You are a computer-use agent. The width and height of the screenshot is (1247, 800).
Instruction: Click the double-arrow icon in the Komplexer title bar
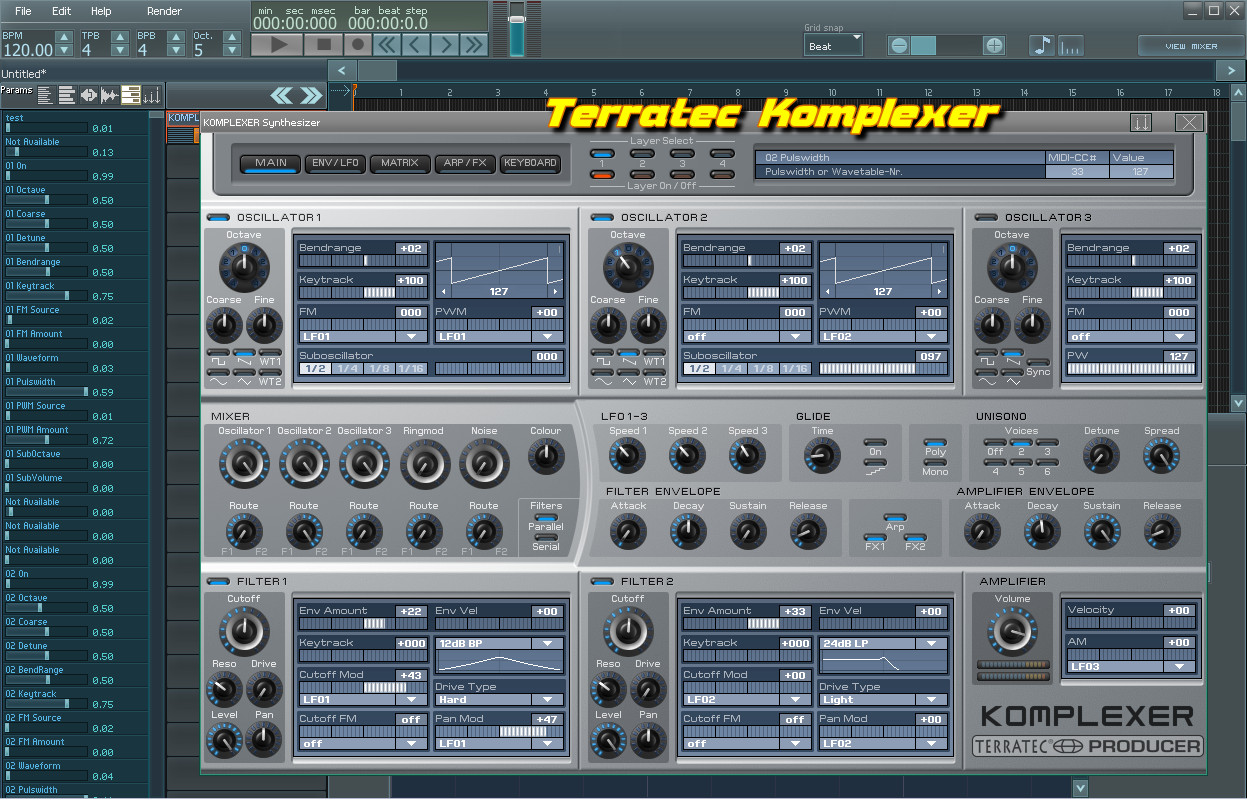[x=1141, y=122]
